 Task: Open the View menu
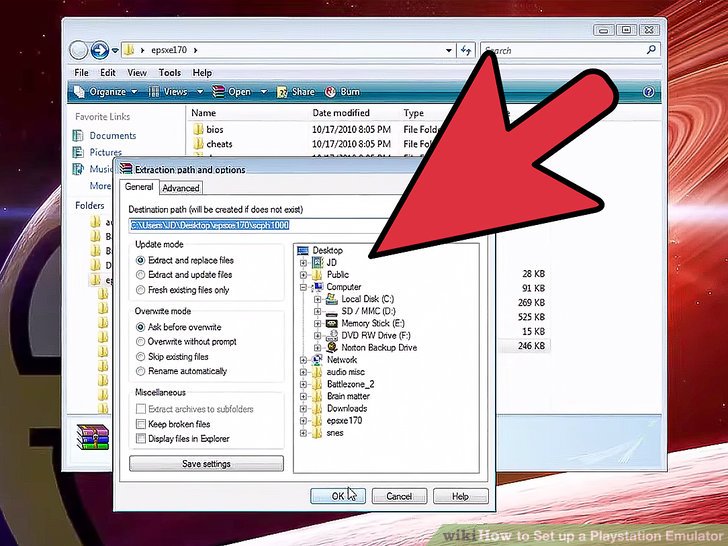pos(137,72)
